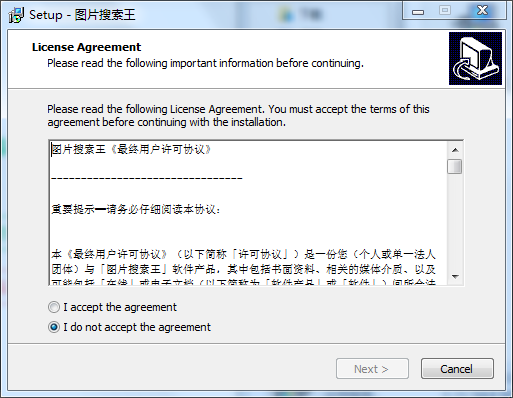Click the 'License Agreement' heading

click(86, 47)
